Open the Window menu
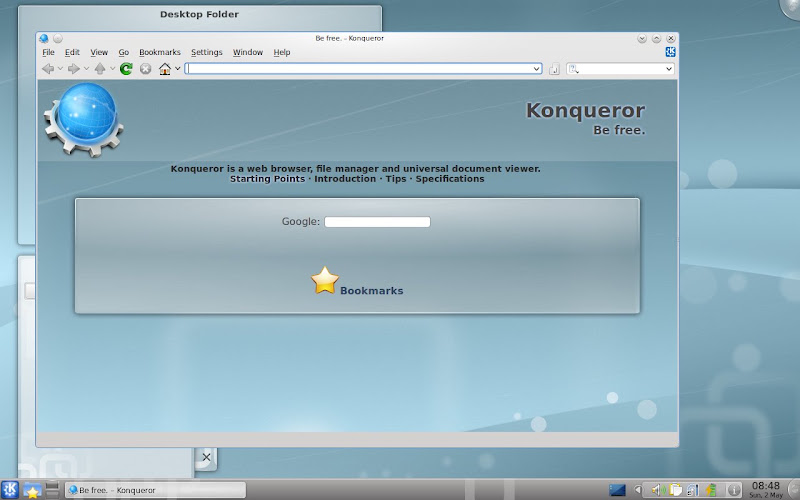This screenshot has width=800, height=500. coord(248,52)
